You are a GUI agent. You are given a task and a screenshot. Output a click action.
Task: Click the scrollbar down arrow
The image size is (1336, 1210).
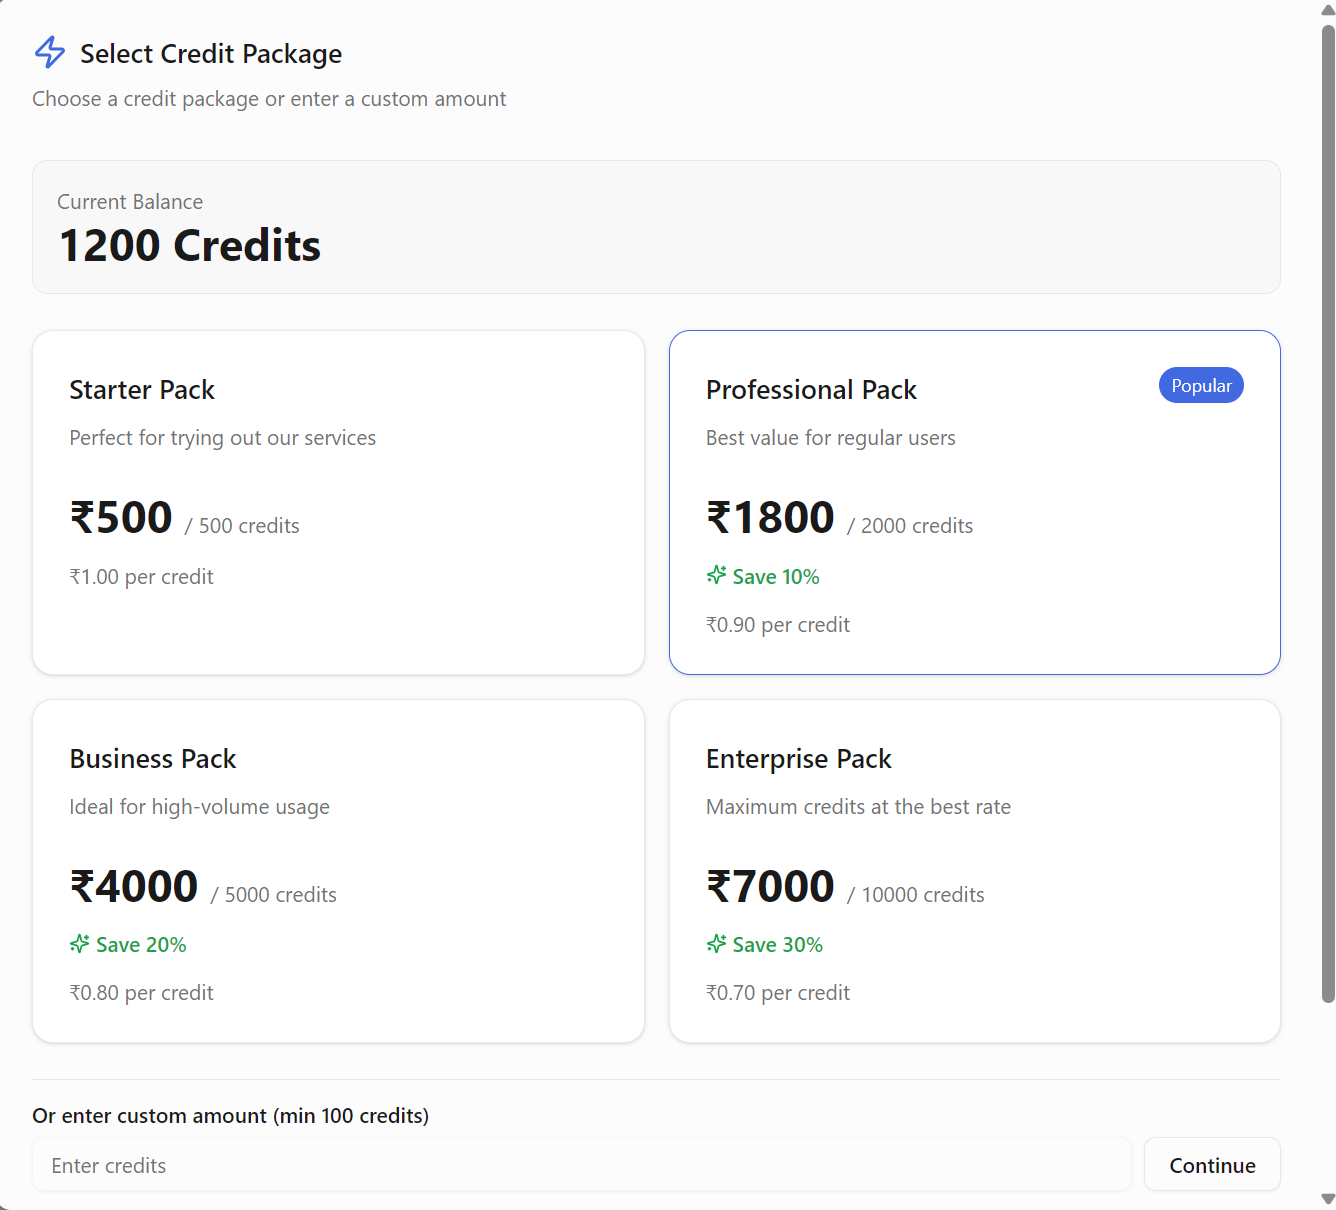[x=1328, y=1199]
